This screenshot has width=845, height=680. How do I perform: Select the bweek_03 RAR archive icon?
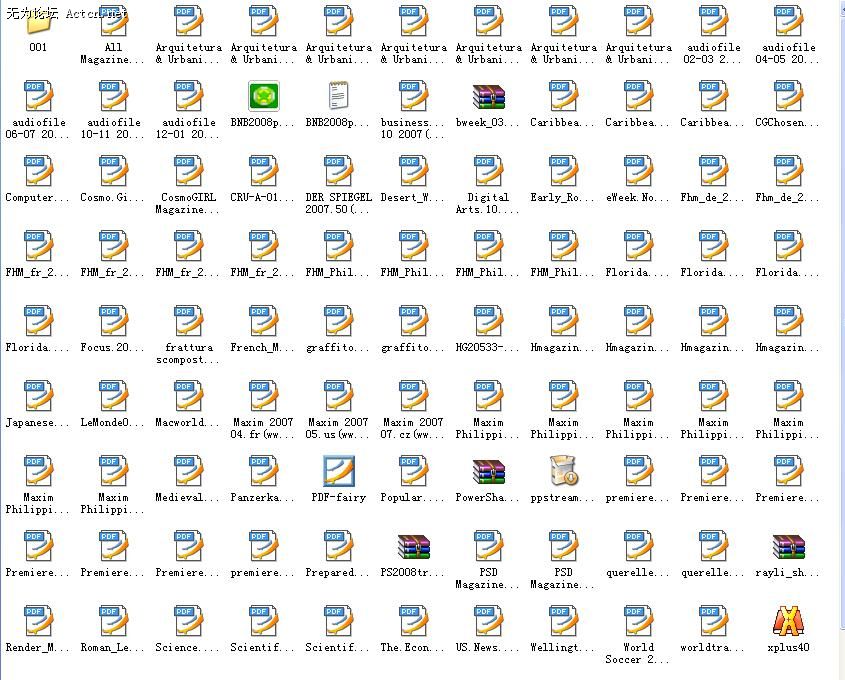click(x=488, y=96)
